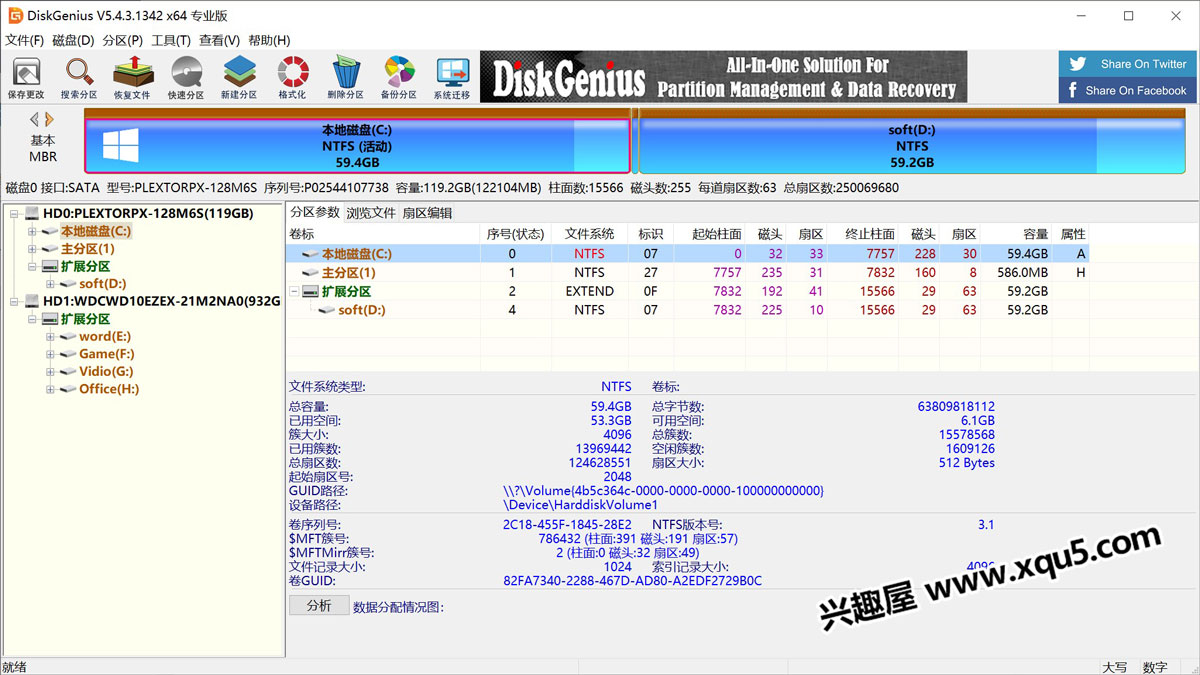1200x675 pixels.
Task: Expand Vidio(G:) tree node
Action: click(x=50, y=372)
